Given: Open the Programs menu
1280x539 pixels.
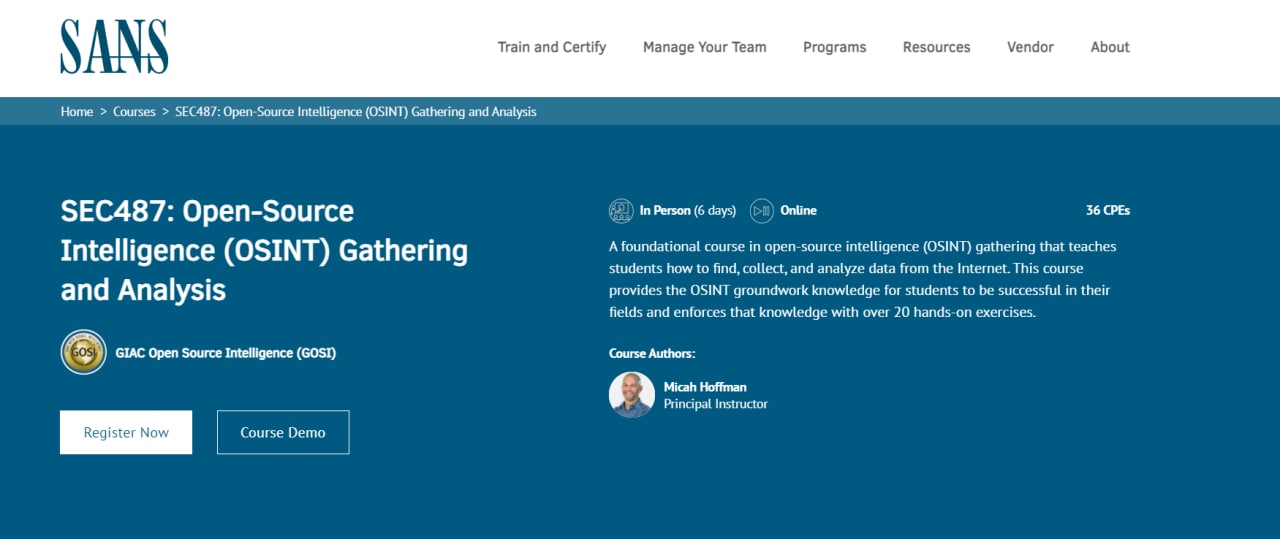Looking at the screenshot, I should point(835,47).
